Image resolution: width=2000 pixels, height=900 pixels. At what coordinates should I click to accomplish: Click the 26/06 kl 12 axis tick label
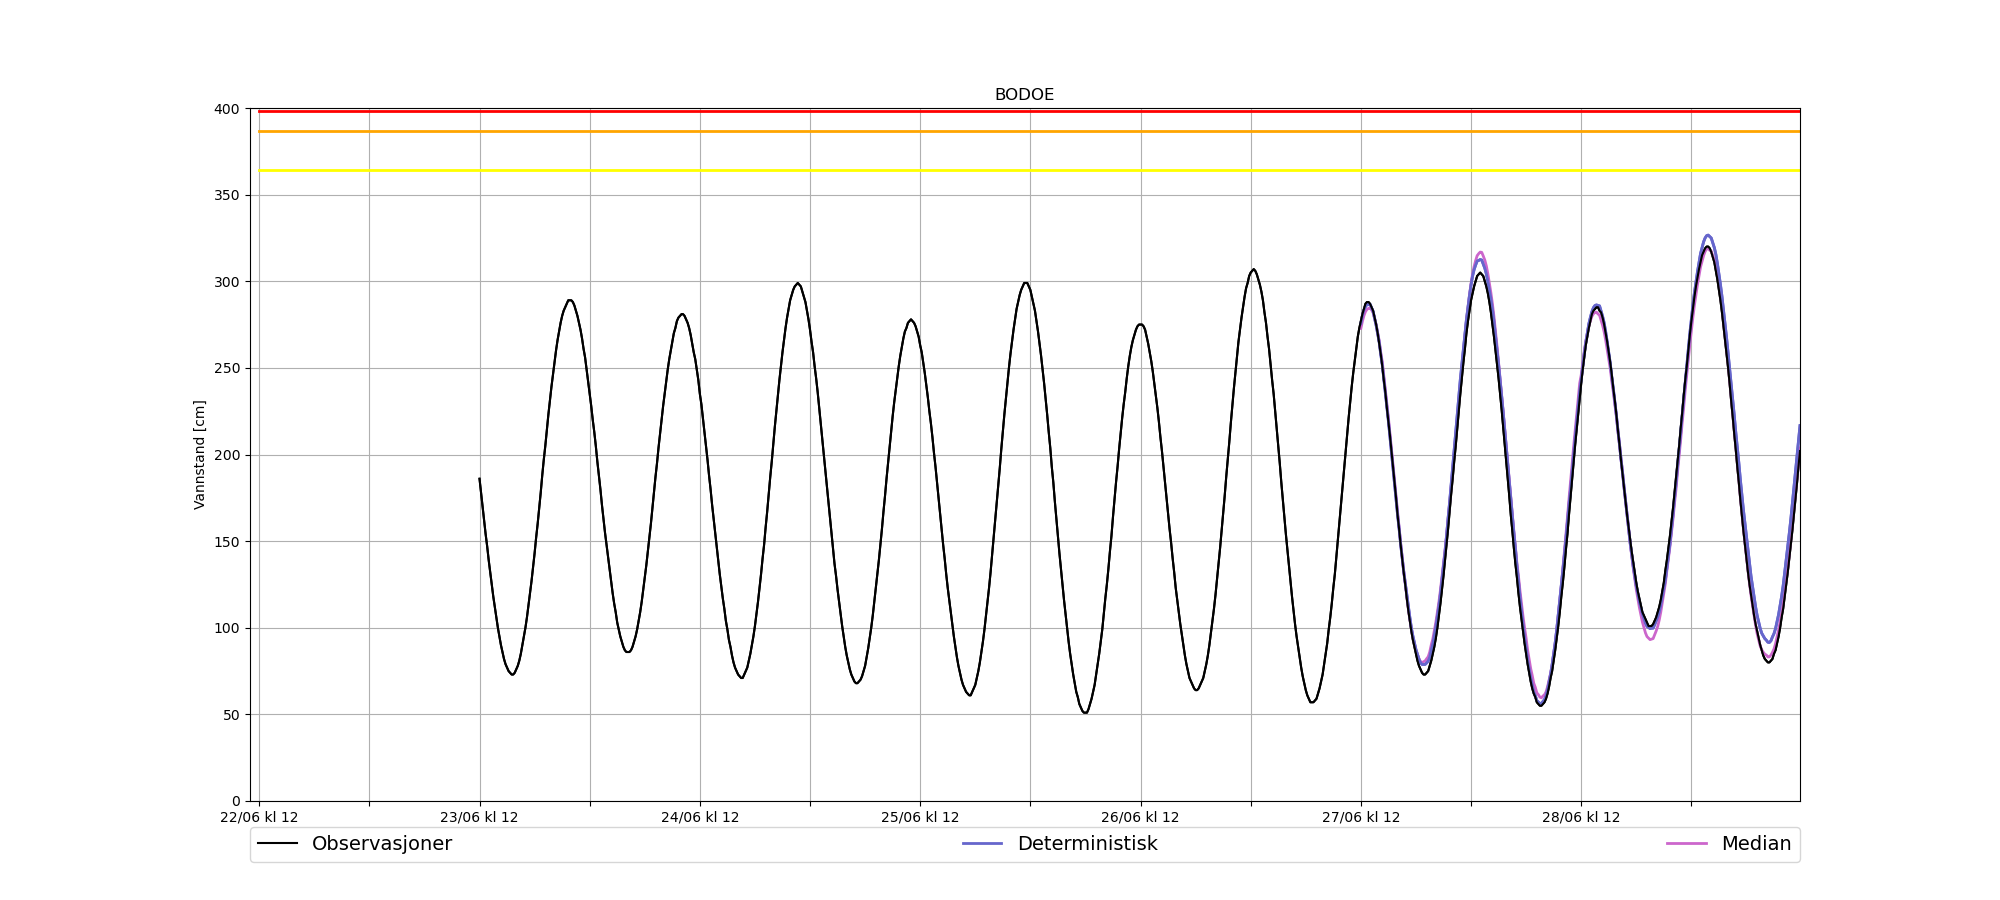(1140, 817)
